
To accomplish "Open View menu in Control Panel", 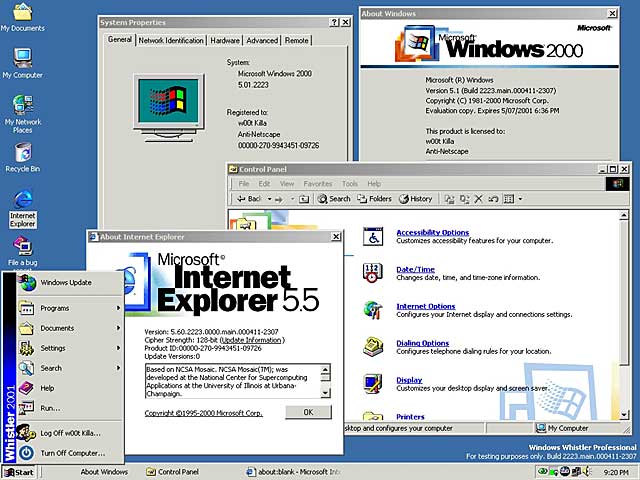I will [287, 184].
